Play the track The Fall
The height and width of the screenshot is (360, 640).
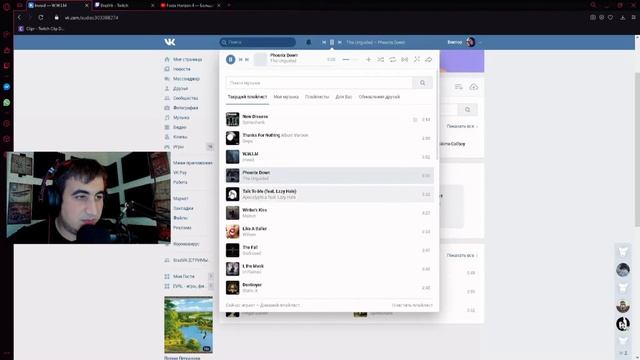click(x=329, y=250)
